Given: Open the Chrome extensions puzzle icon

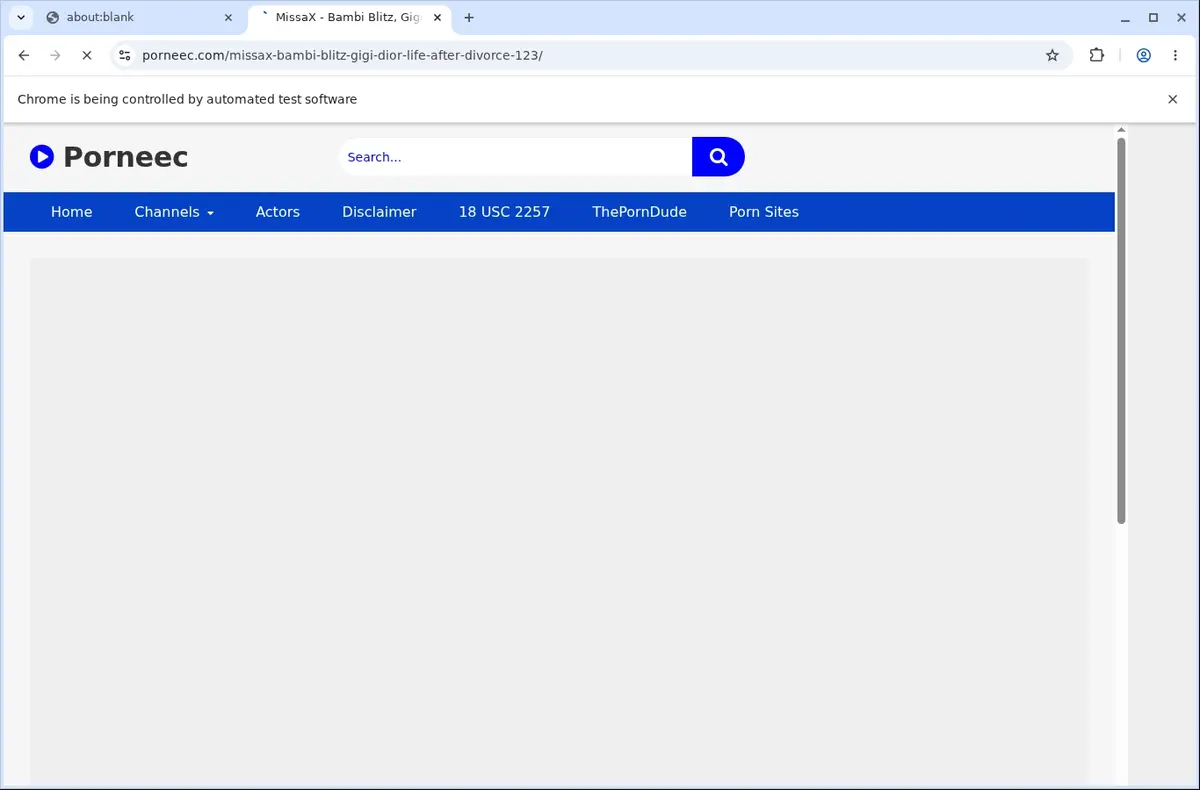Looking at the screenshot, I should [x=1097, y=56].
